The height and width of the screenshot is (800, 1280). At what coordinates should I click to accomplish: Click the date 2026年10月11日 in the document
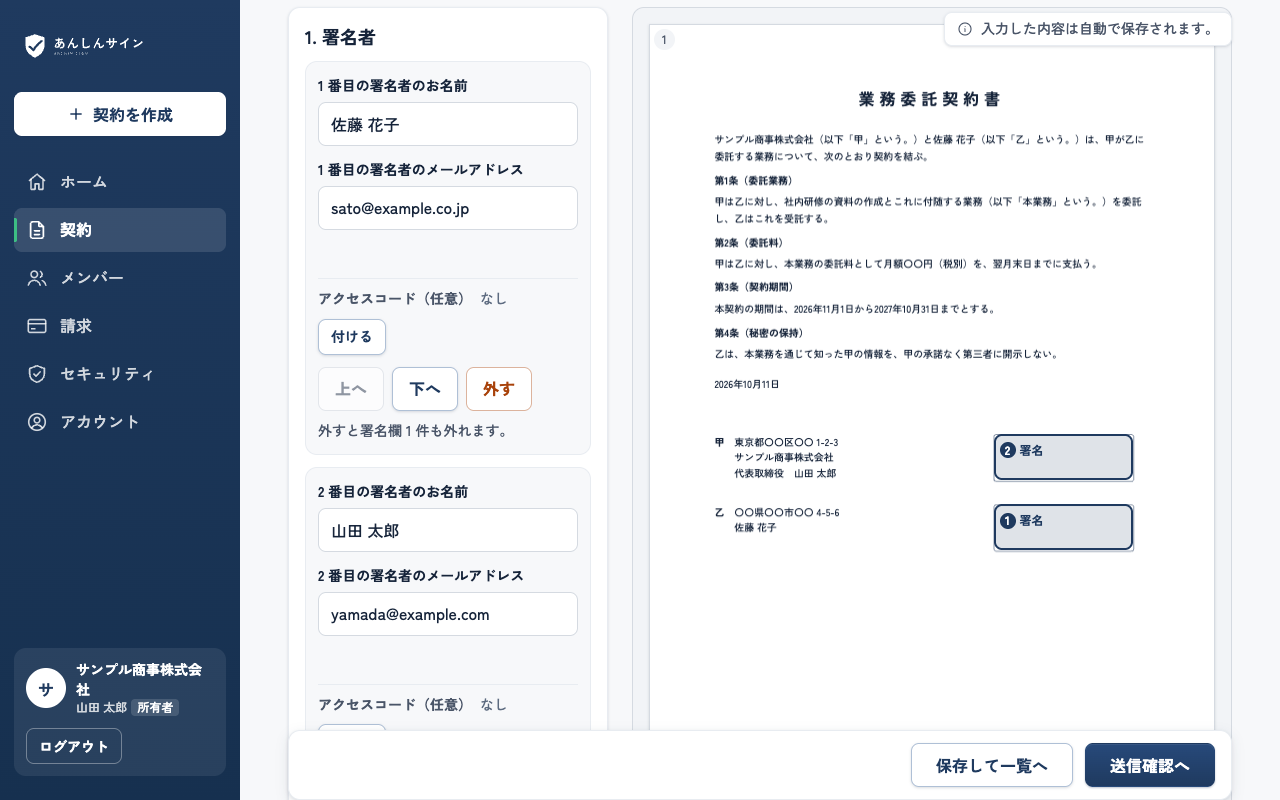(x=747, y=384)
